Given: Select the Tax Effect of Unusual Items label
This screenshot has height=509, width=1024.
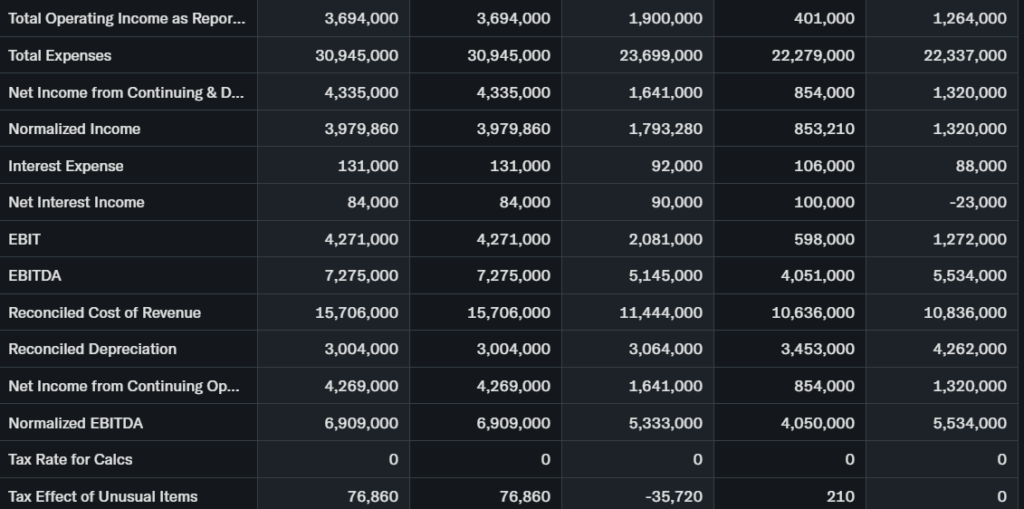Looking at the screenshot, I should tap(103, 497).
